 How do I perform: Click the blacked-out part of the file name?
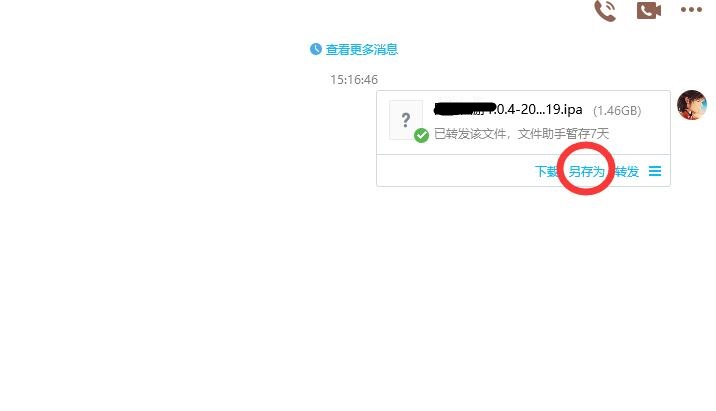pyautogui.click(x=465, y=109)
